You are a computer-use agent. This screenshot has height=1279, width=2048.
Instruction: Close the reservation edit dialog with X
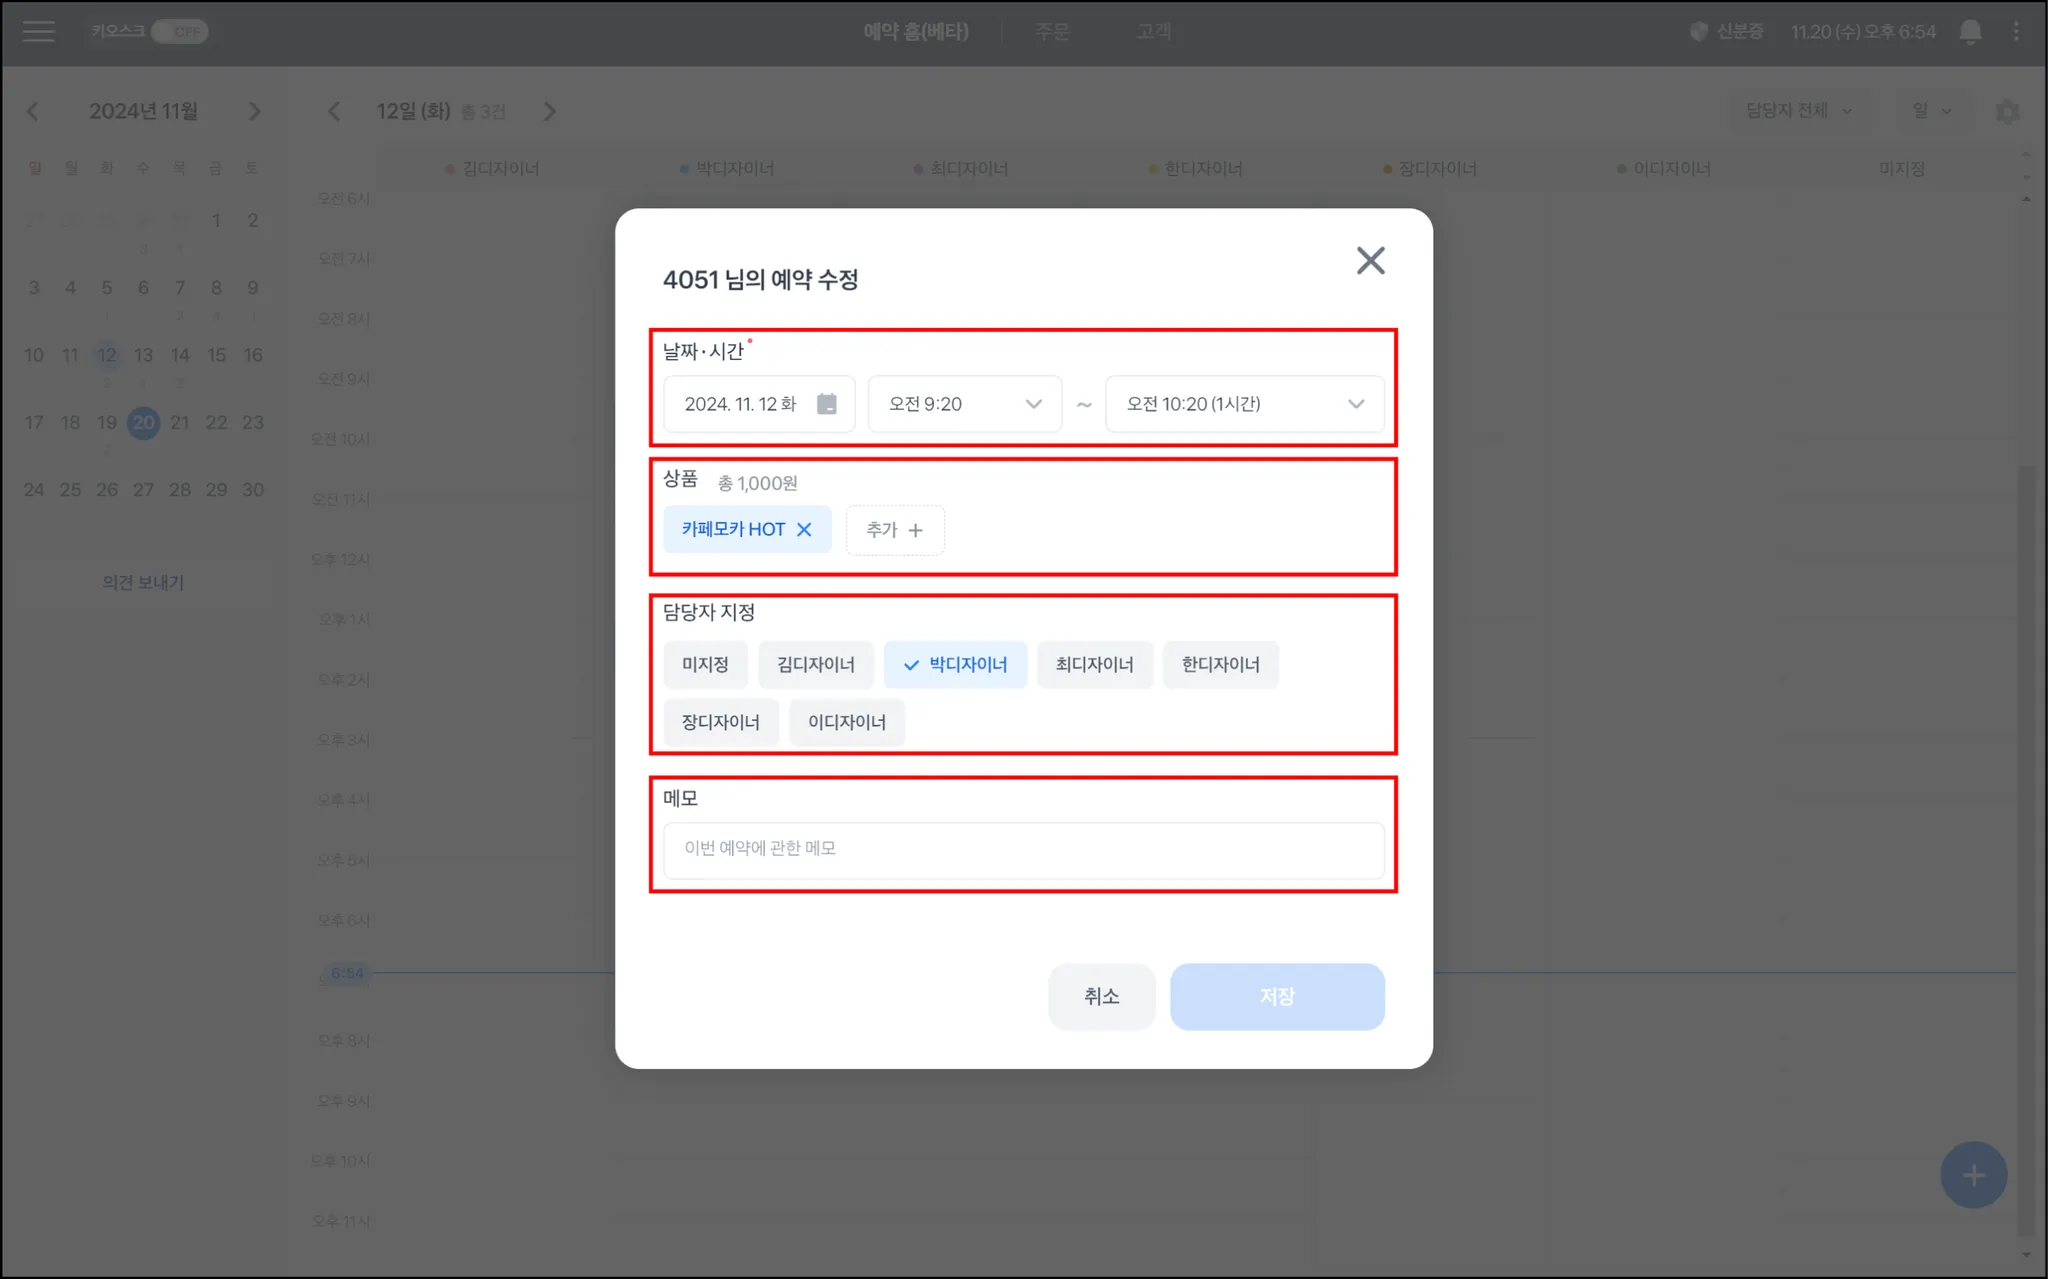(1370, 261)
